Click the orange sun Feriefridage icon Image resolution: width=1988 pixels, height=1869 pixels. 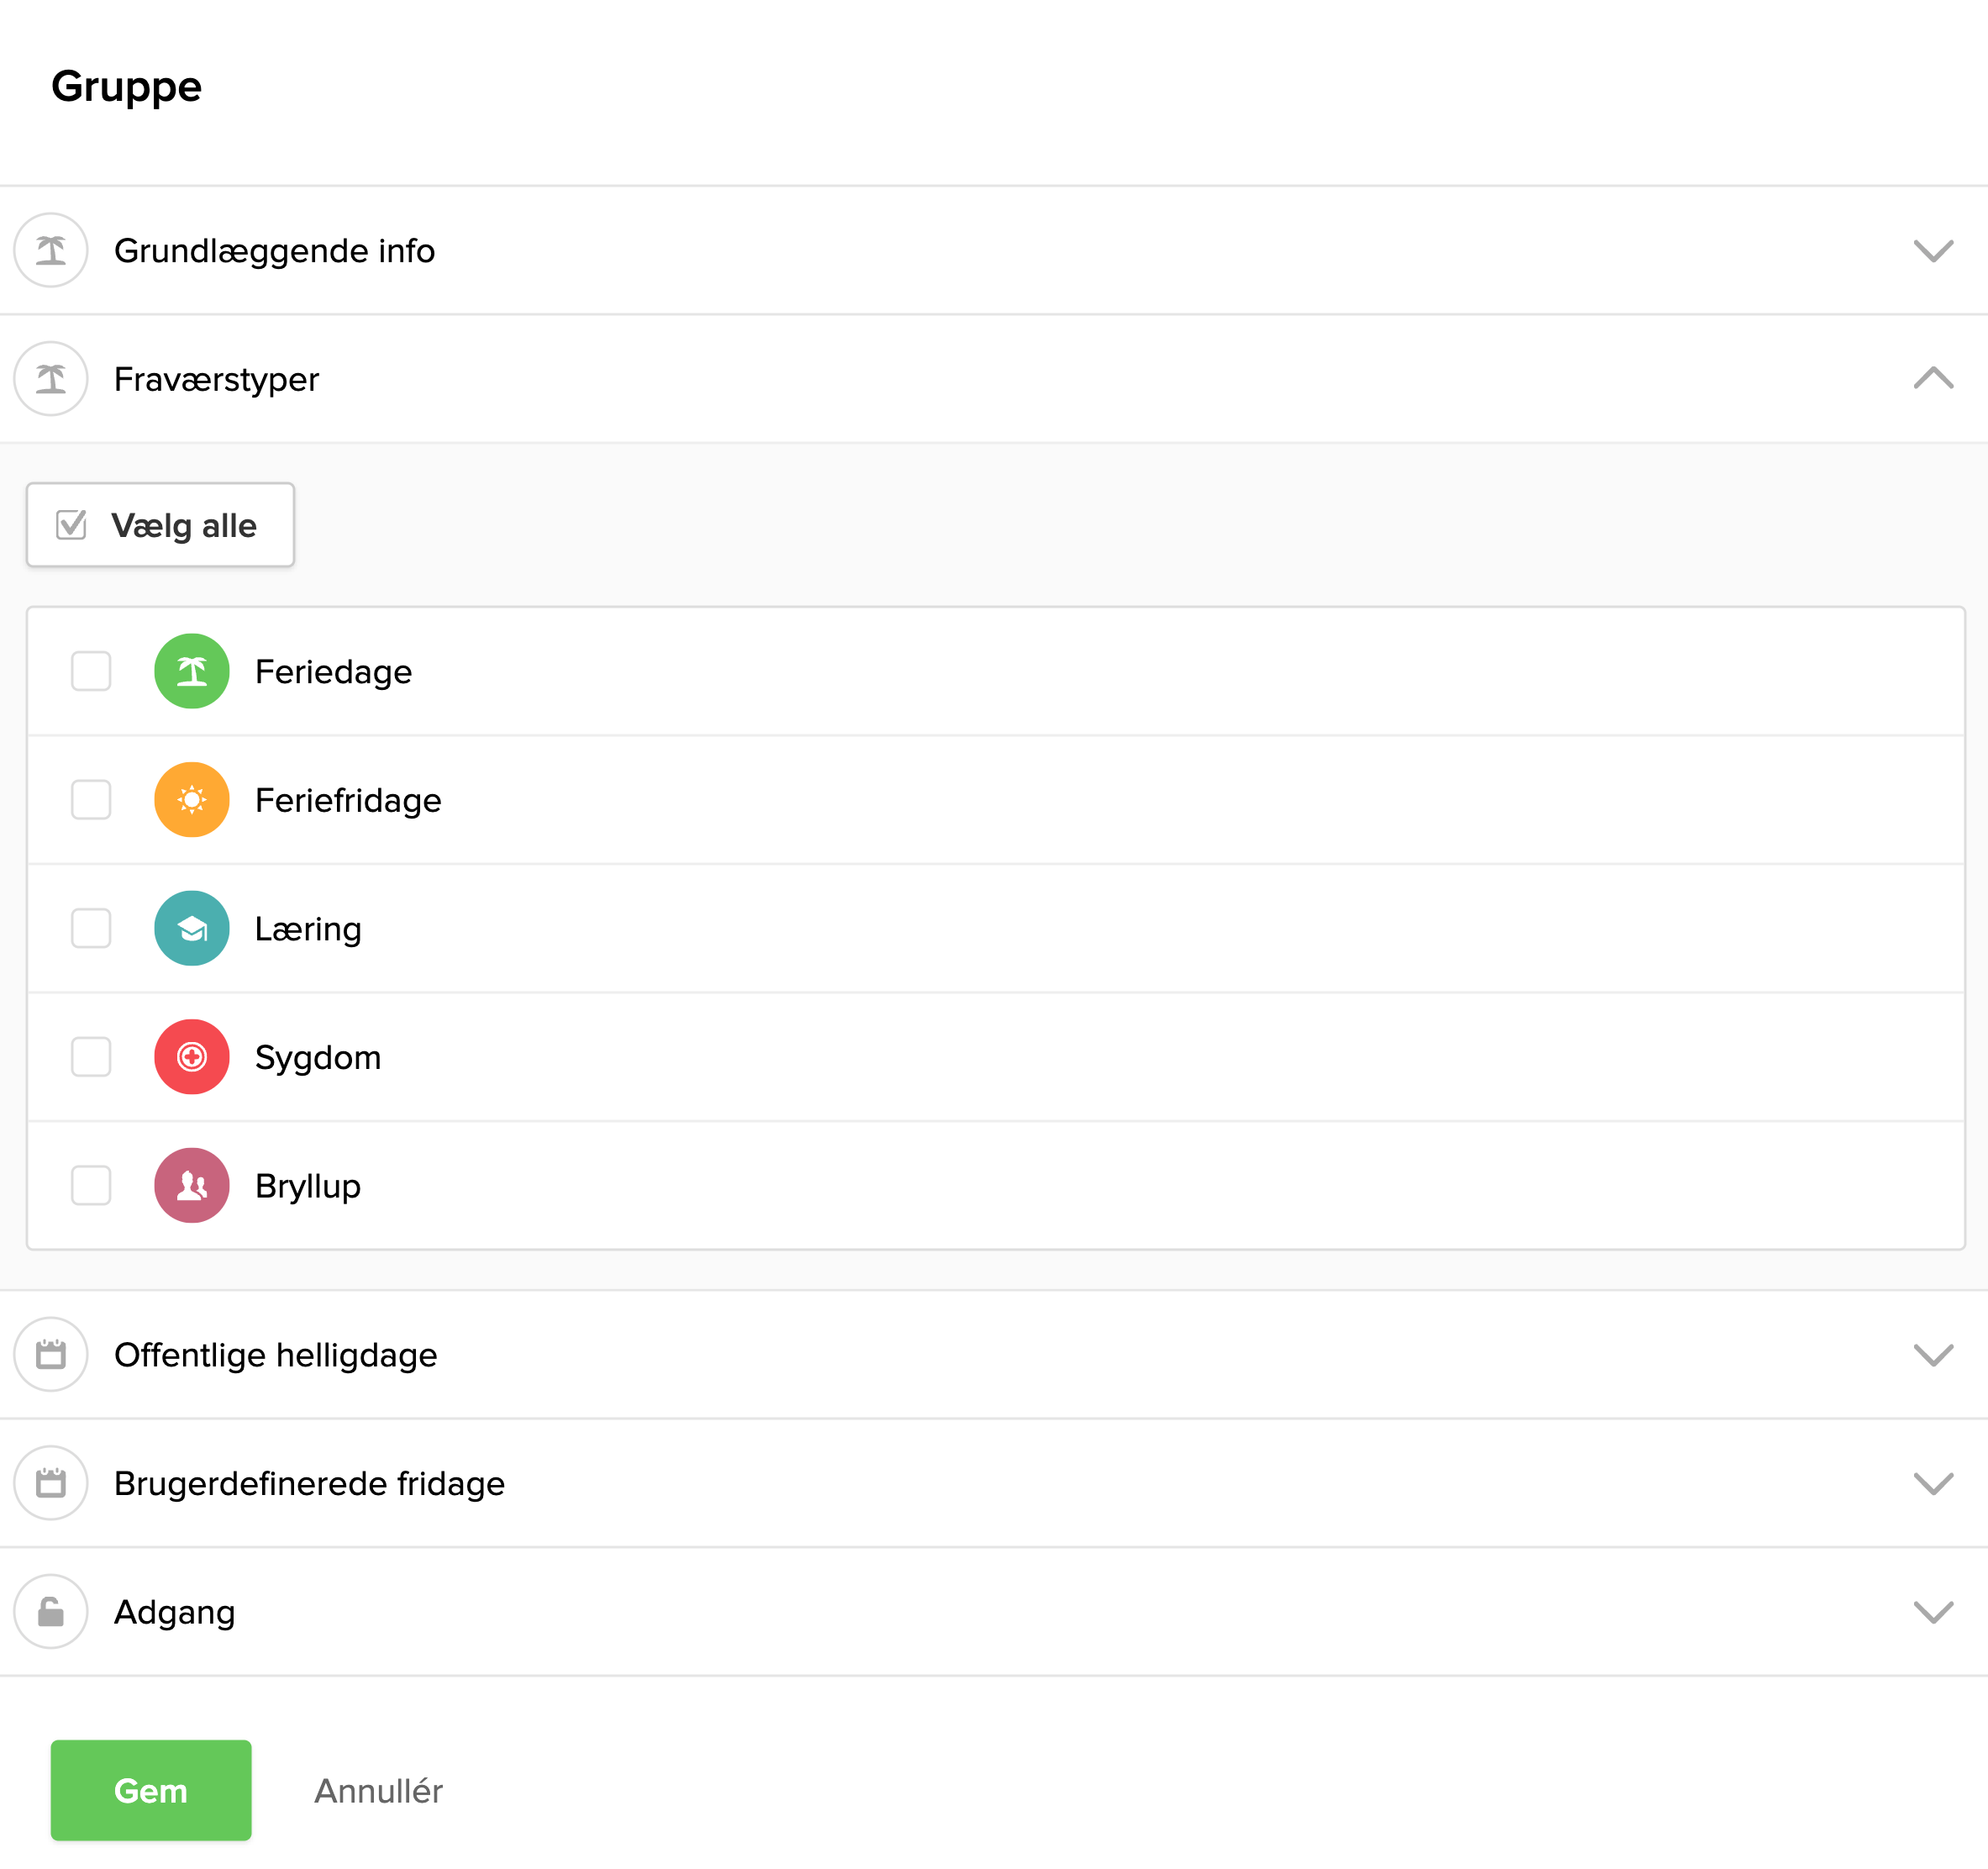tap(191, 800)
